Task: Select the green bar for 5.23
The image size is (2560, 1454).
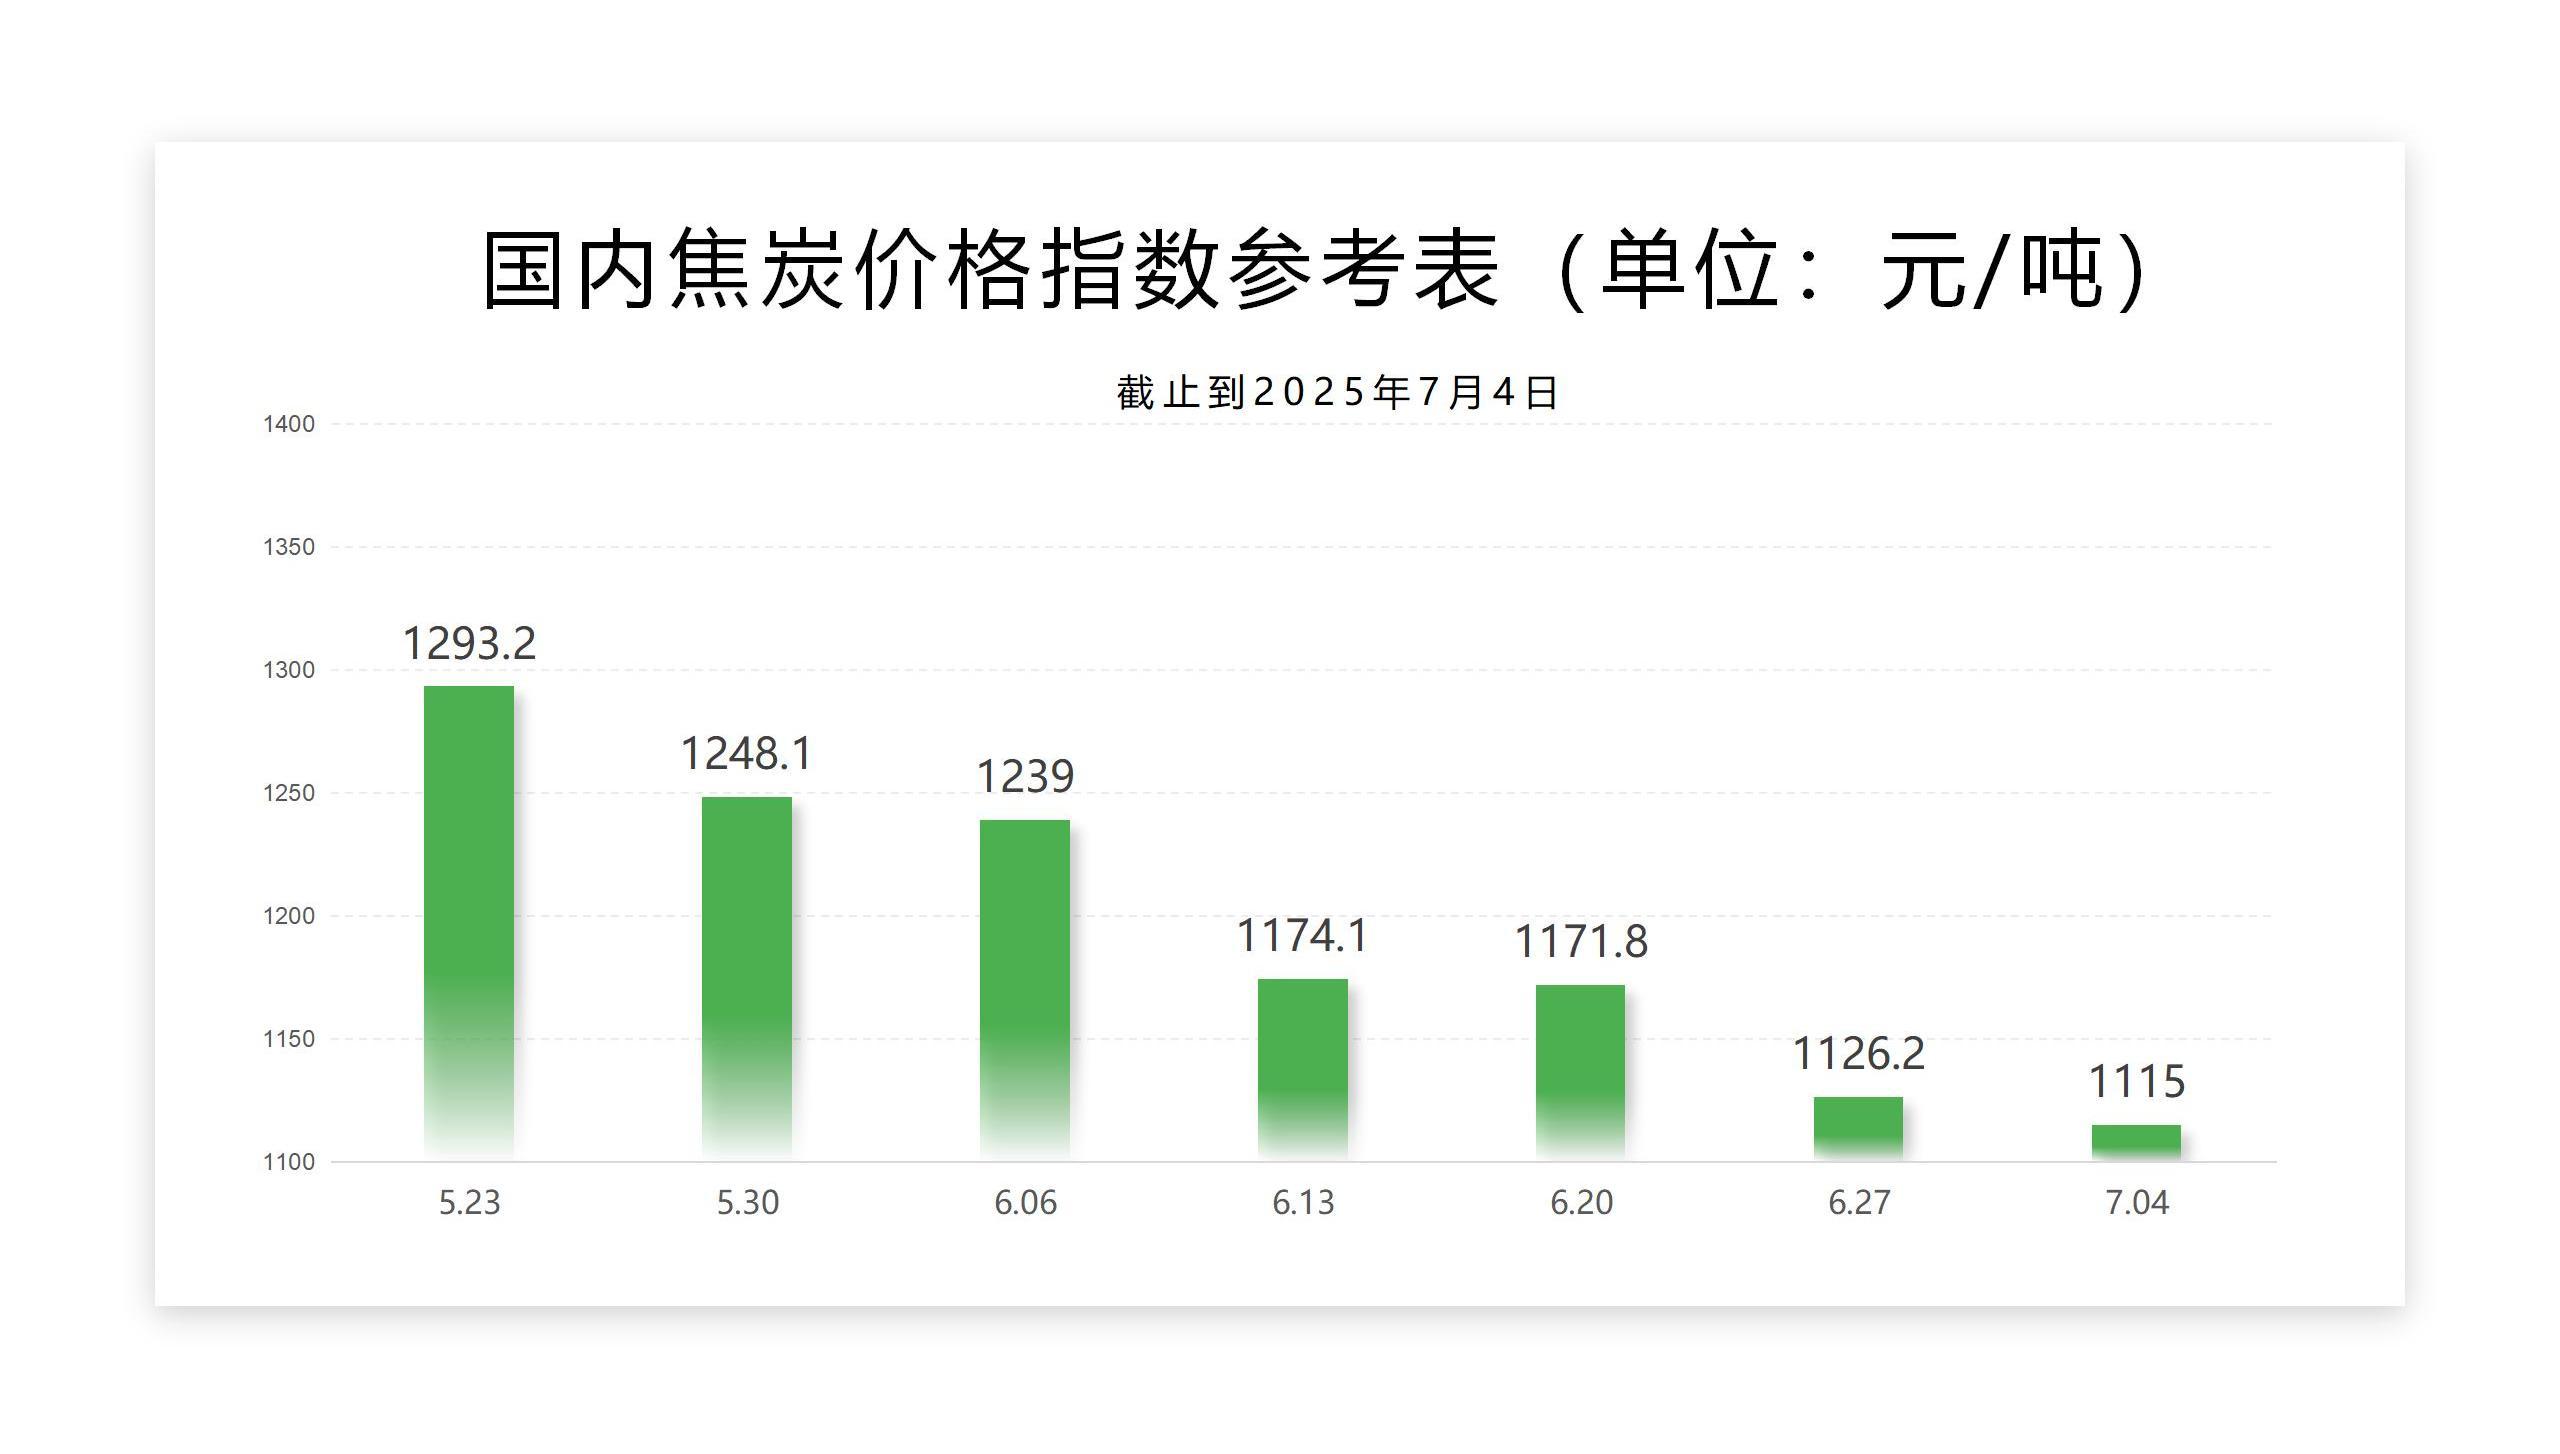Action: tap(469, 923)
